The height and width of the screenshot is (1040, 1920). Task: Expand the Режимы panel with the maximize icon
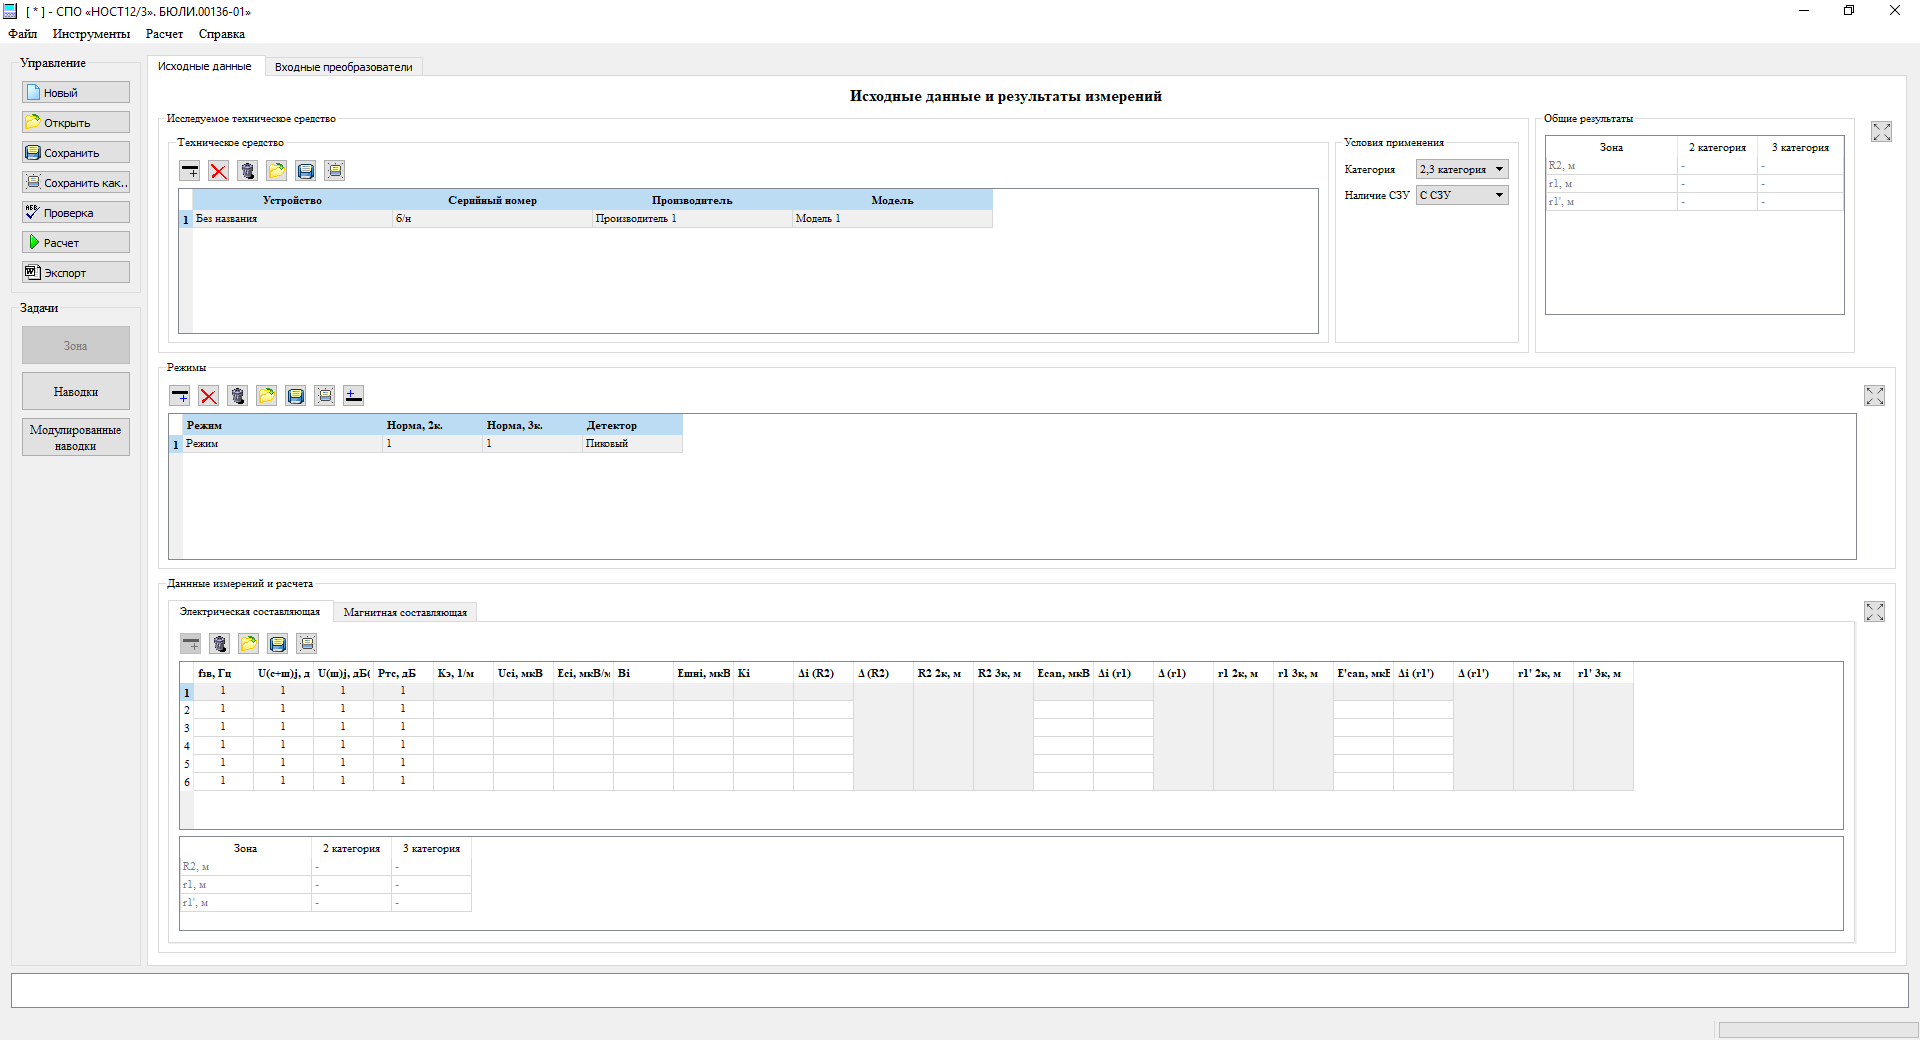tap(1874, 396)
